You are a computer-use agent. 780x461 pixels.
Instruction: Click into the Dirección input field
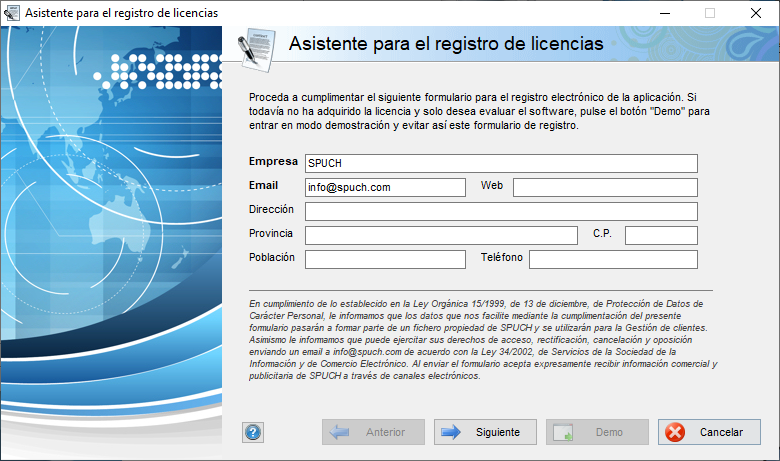(501, 211)
